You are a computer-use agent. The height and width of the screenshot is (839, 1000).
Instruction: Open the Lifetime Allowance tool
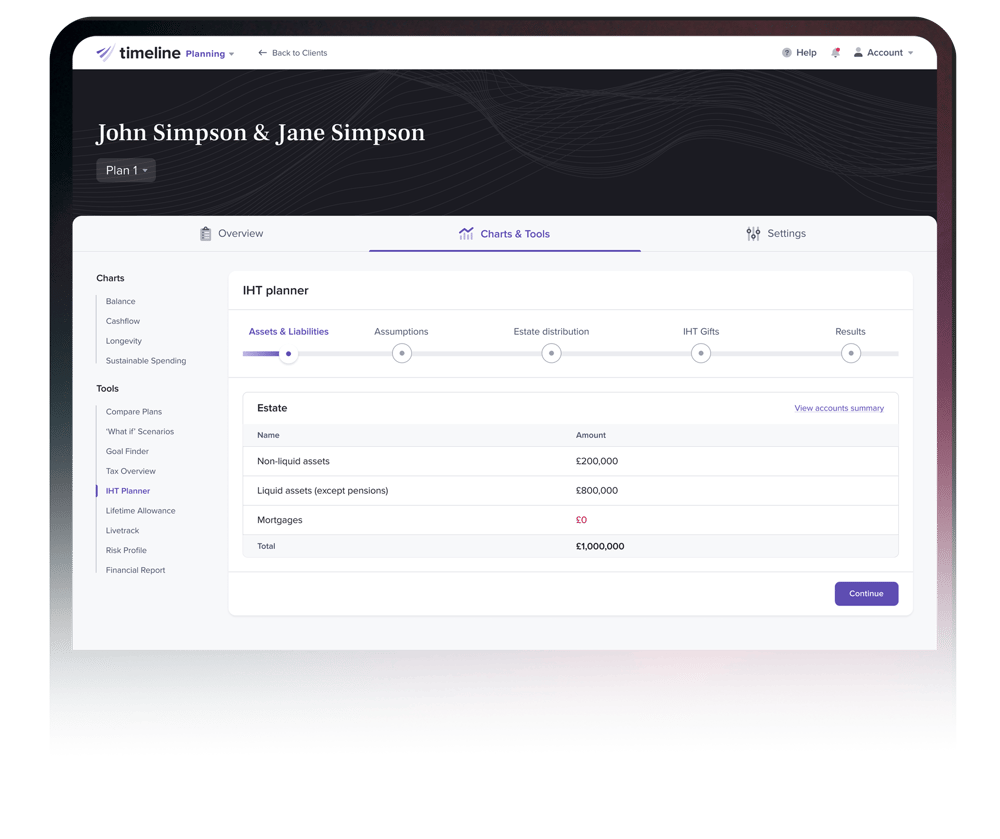[140, 510]
